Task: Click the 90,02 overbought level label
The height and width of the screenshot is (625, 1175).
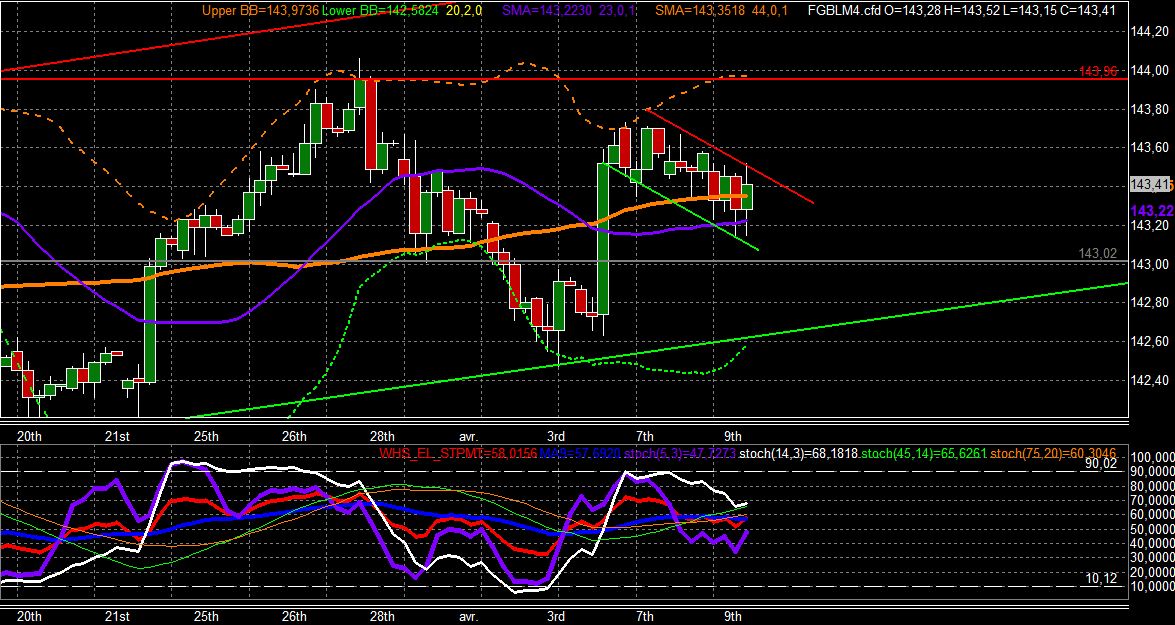Action: tap(1102, 464)
